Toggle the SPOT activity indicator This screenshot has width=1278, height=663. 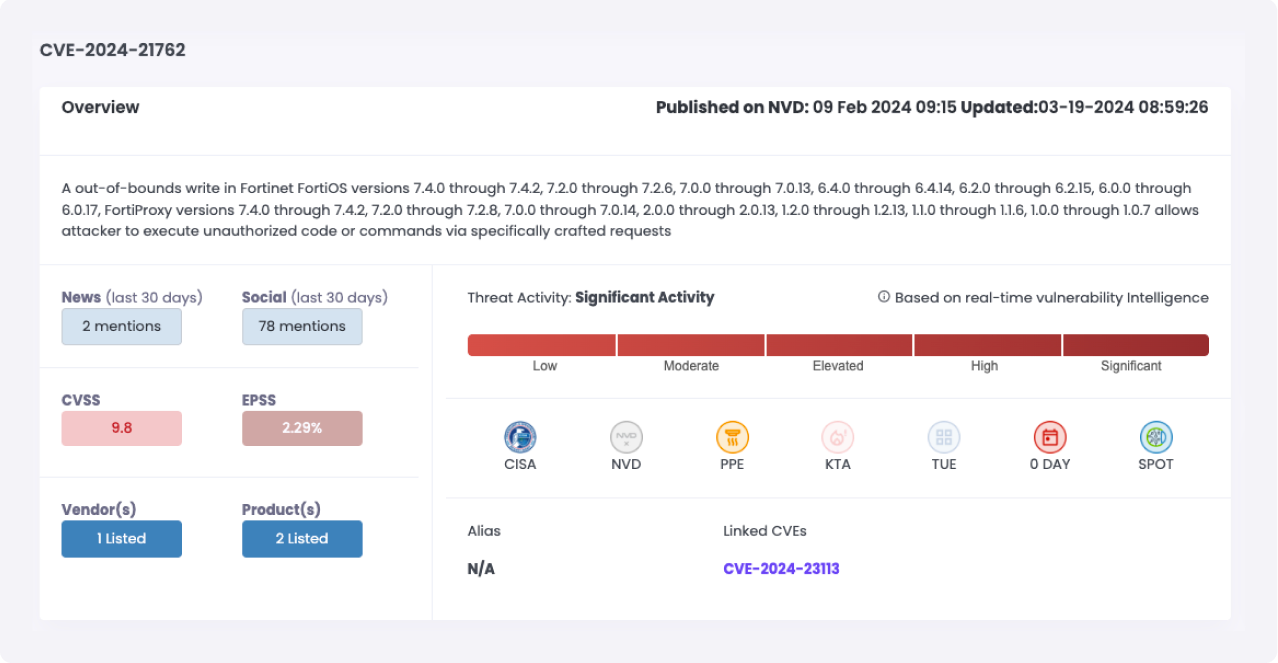pyautogui.click(x=1156, y=437)
